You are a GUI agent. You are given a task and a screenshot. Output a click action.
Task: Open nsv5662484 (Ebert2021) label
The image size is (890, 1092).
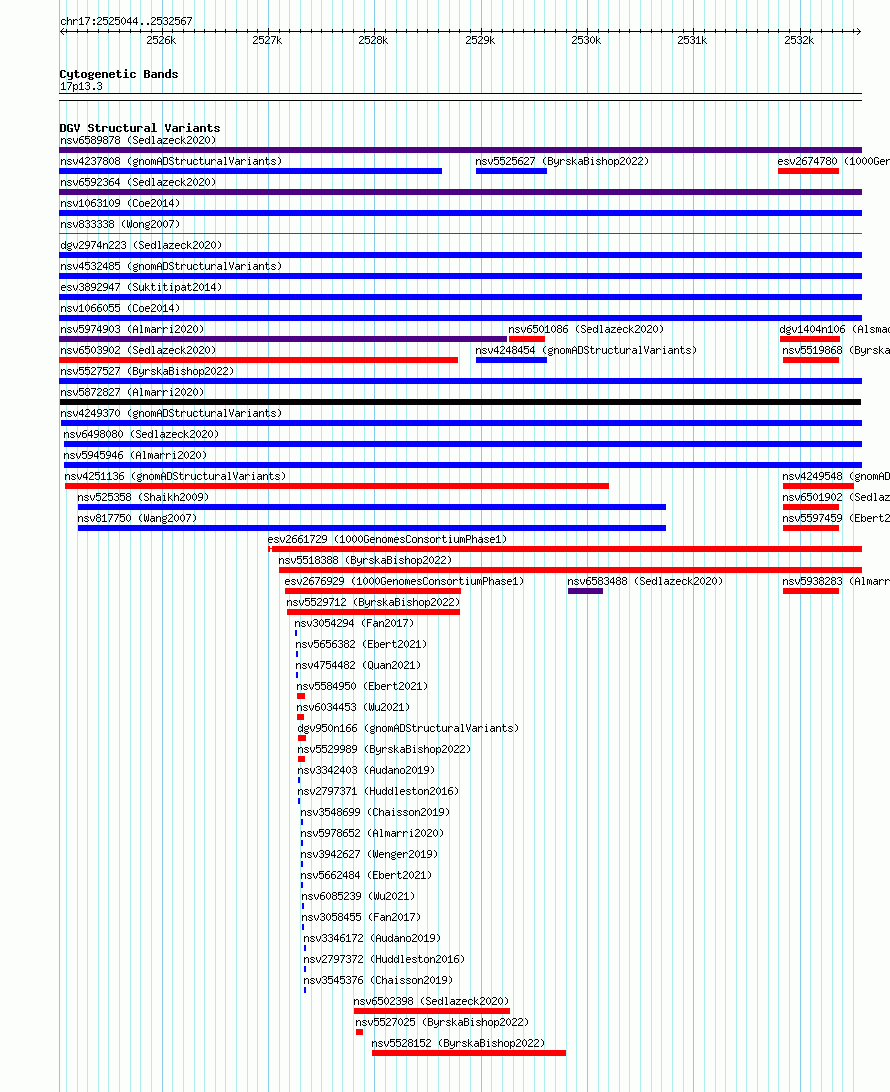point(366,875)
